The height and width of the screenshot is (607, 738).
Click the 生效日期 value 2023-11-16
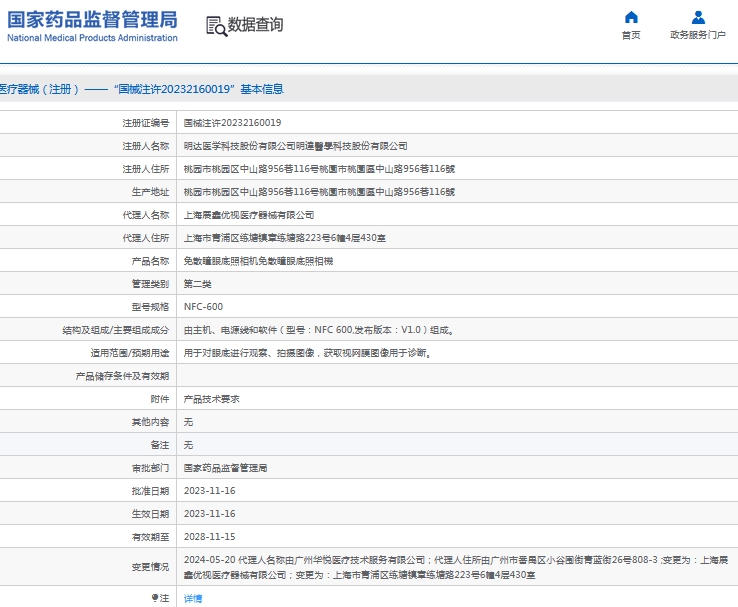[209, 514]
